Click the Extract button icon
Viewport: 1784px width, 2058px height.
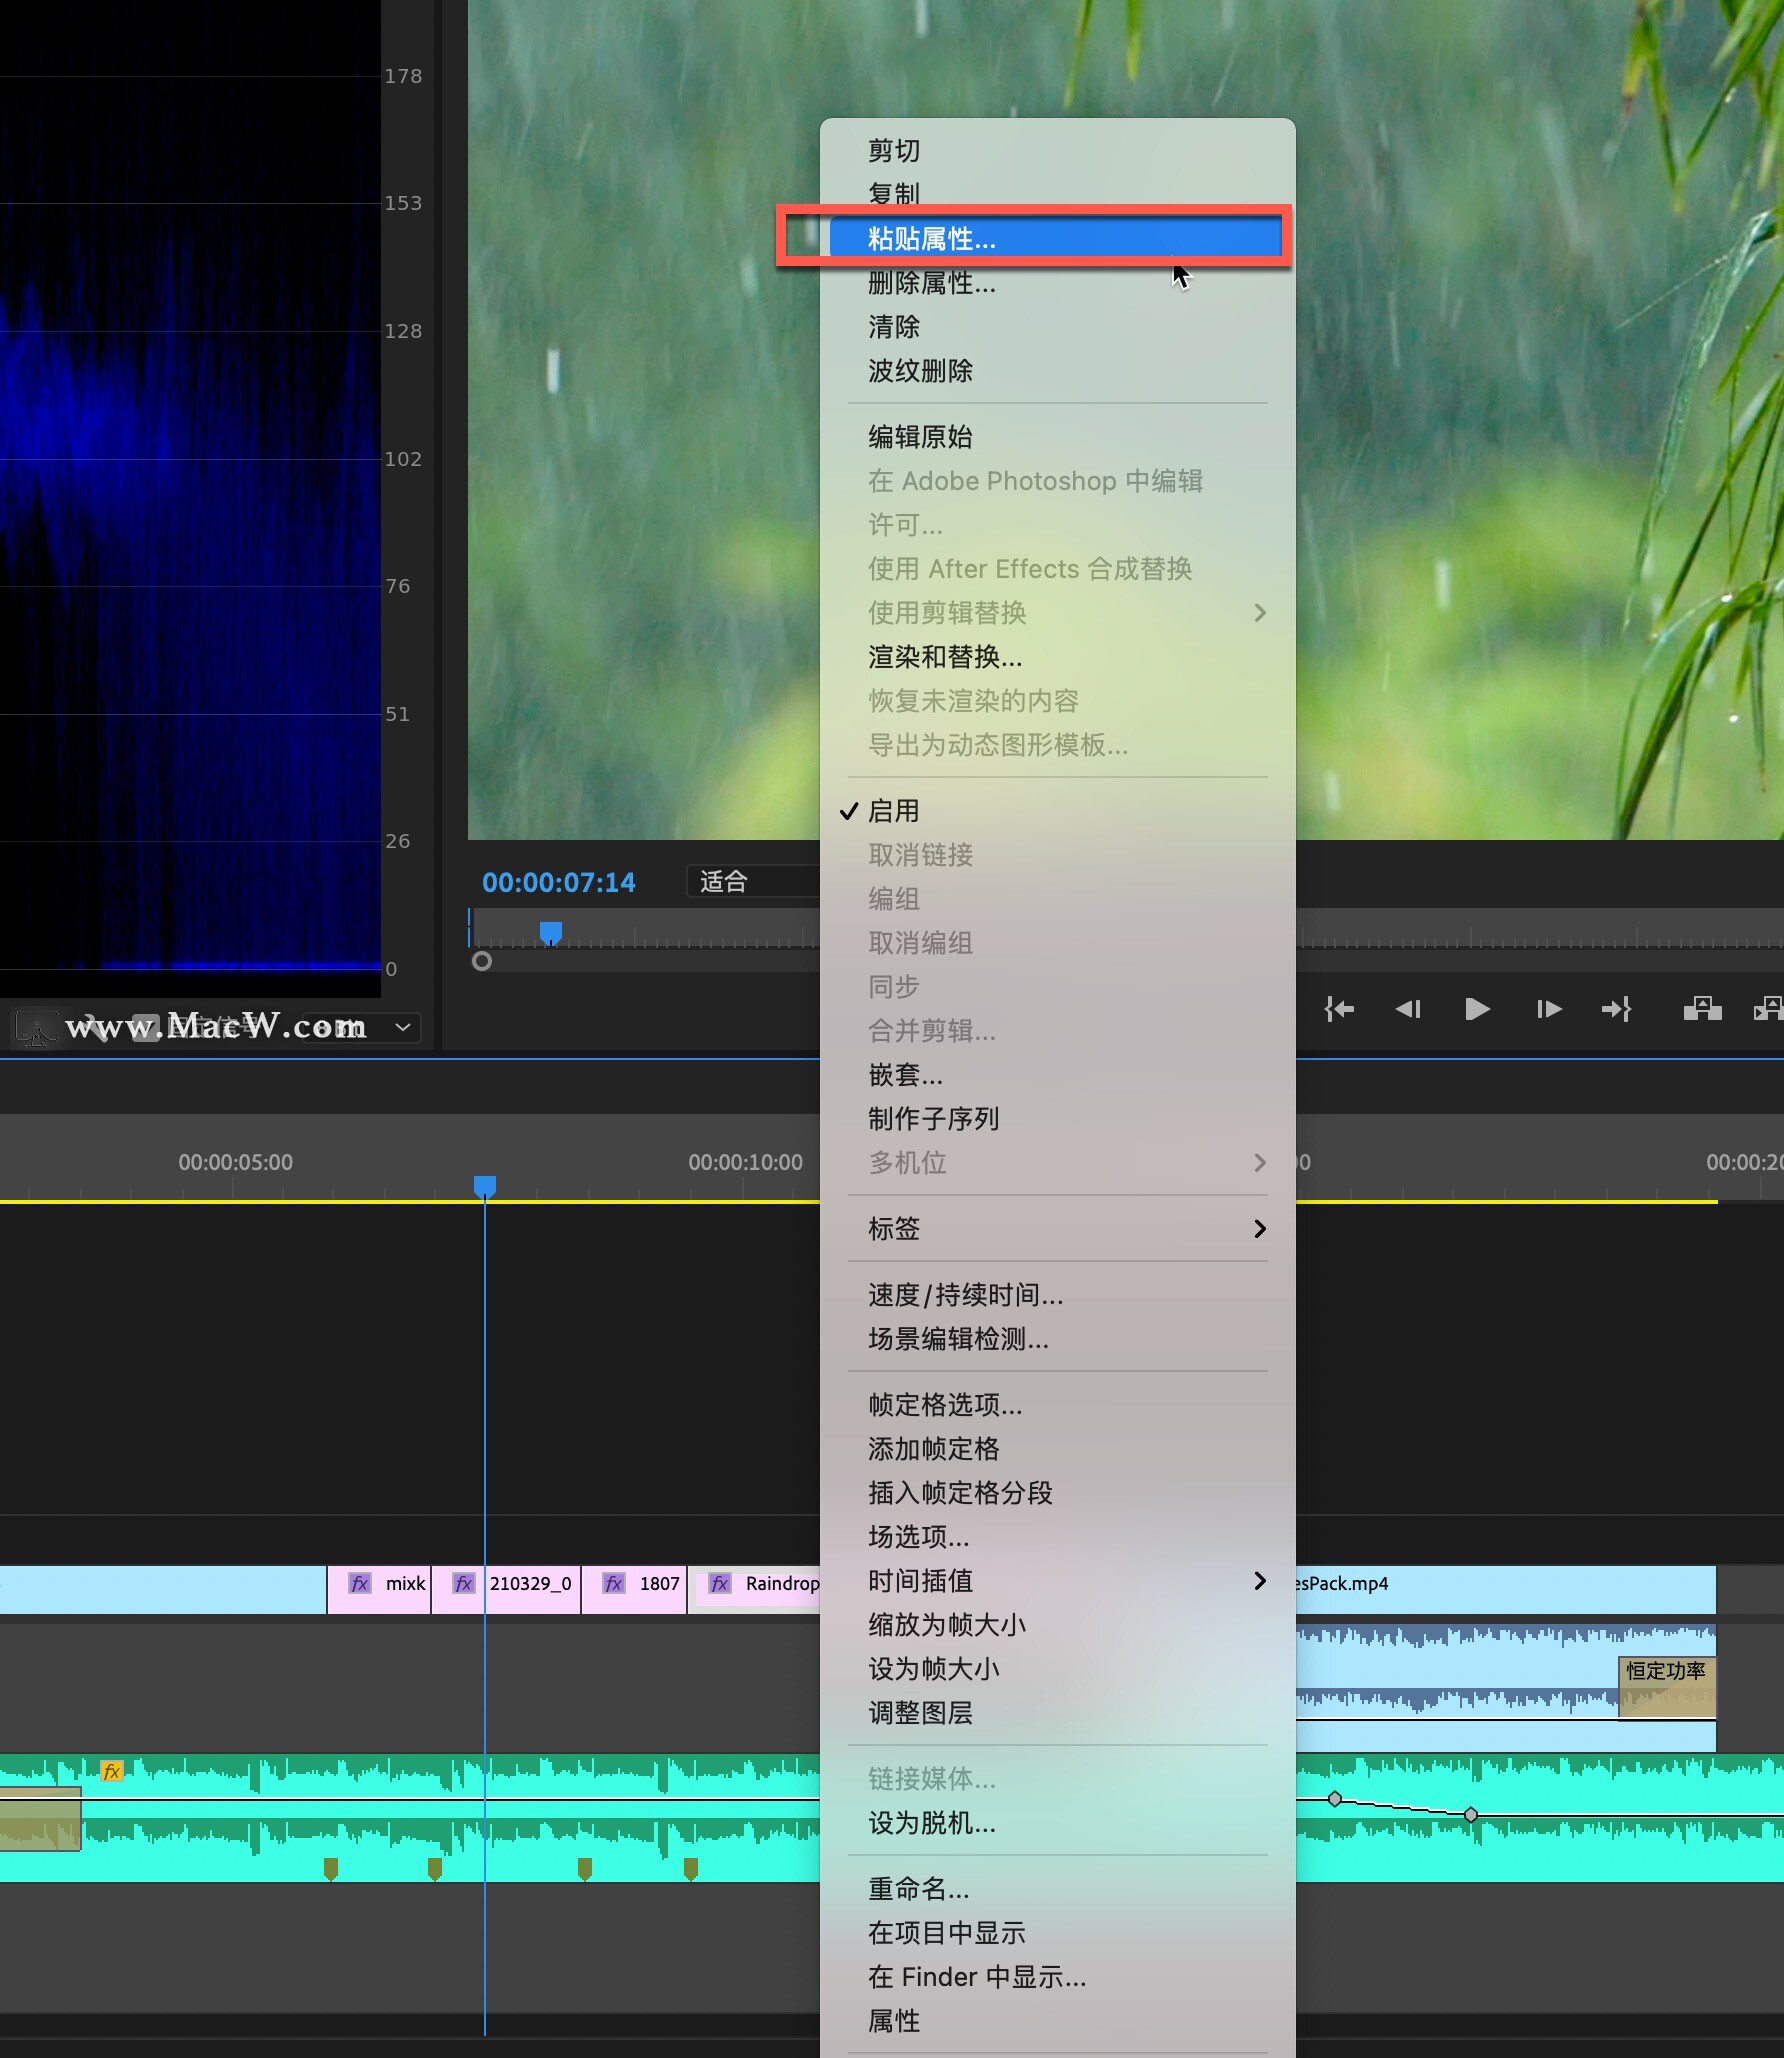click(1768, 1009)
